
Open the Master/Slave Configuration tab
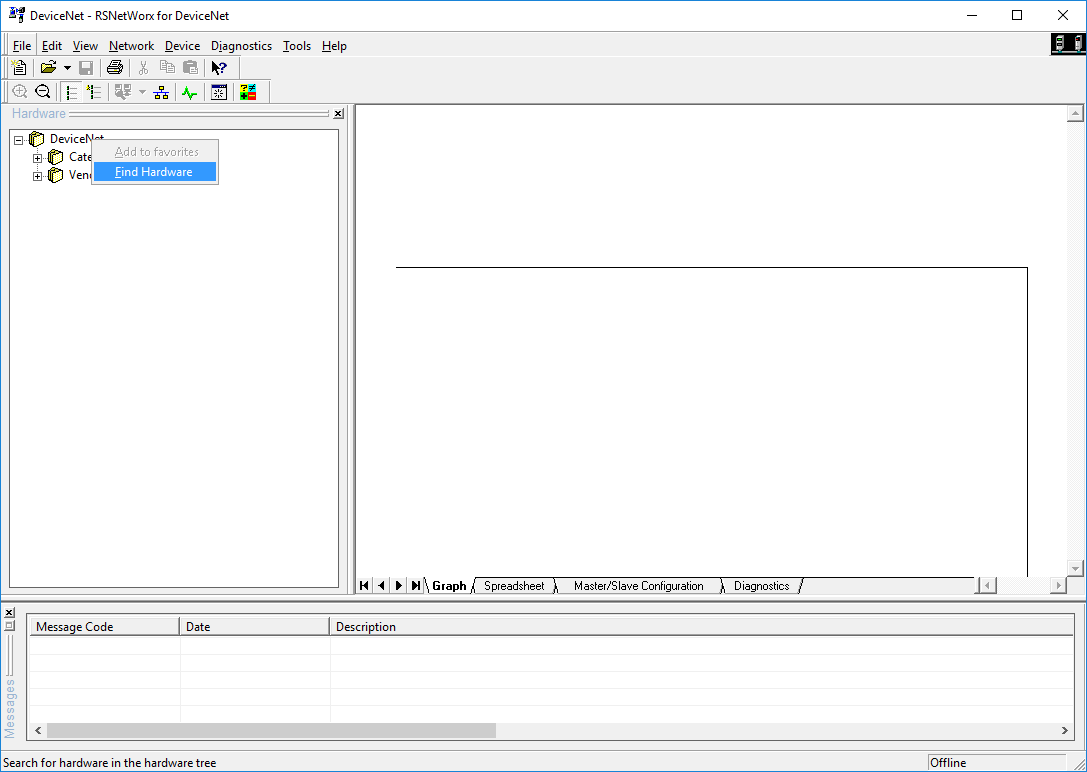point(638,586)
